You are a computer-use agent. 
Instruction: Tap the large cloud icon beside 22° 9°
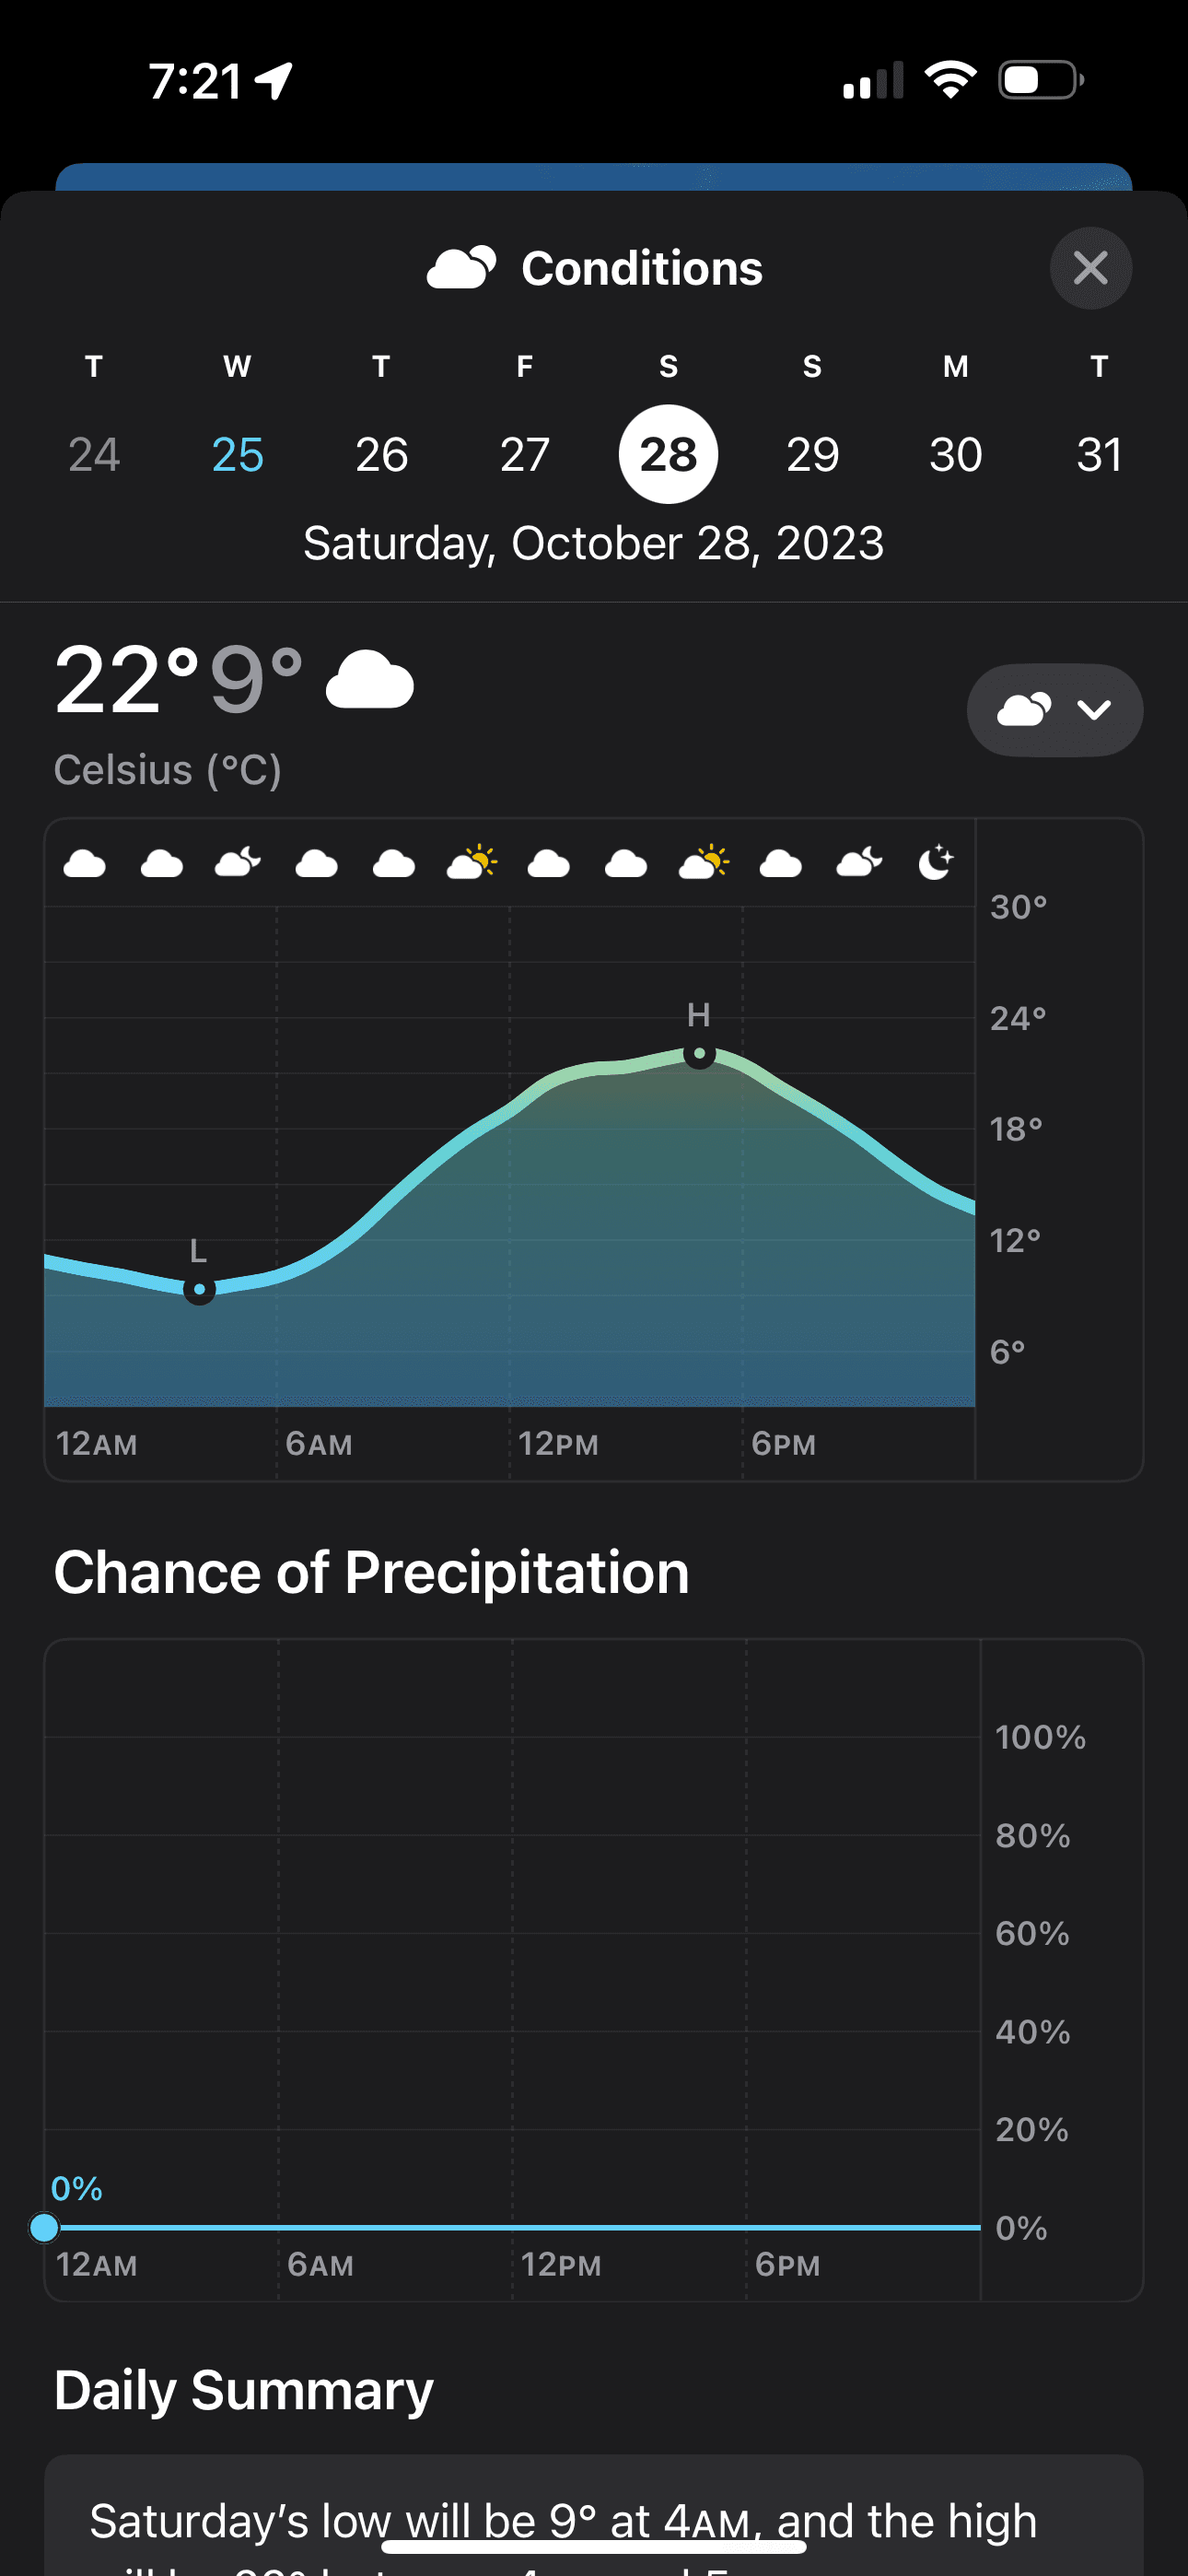pyautogui.click(x=370, y=681)
